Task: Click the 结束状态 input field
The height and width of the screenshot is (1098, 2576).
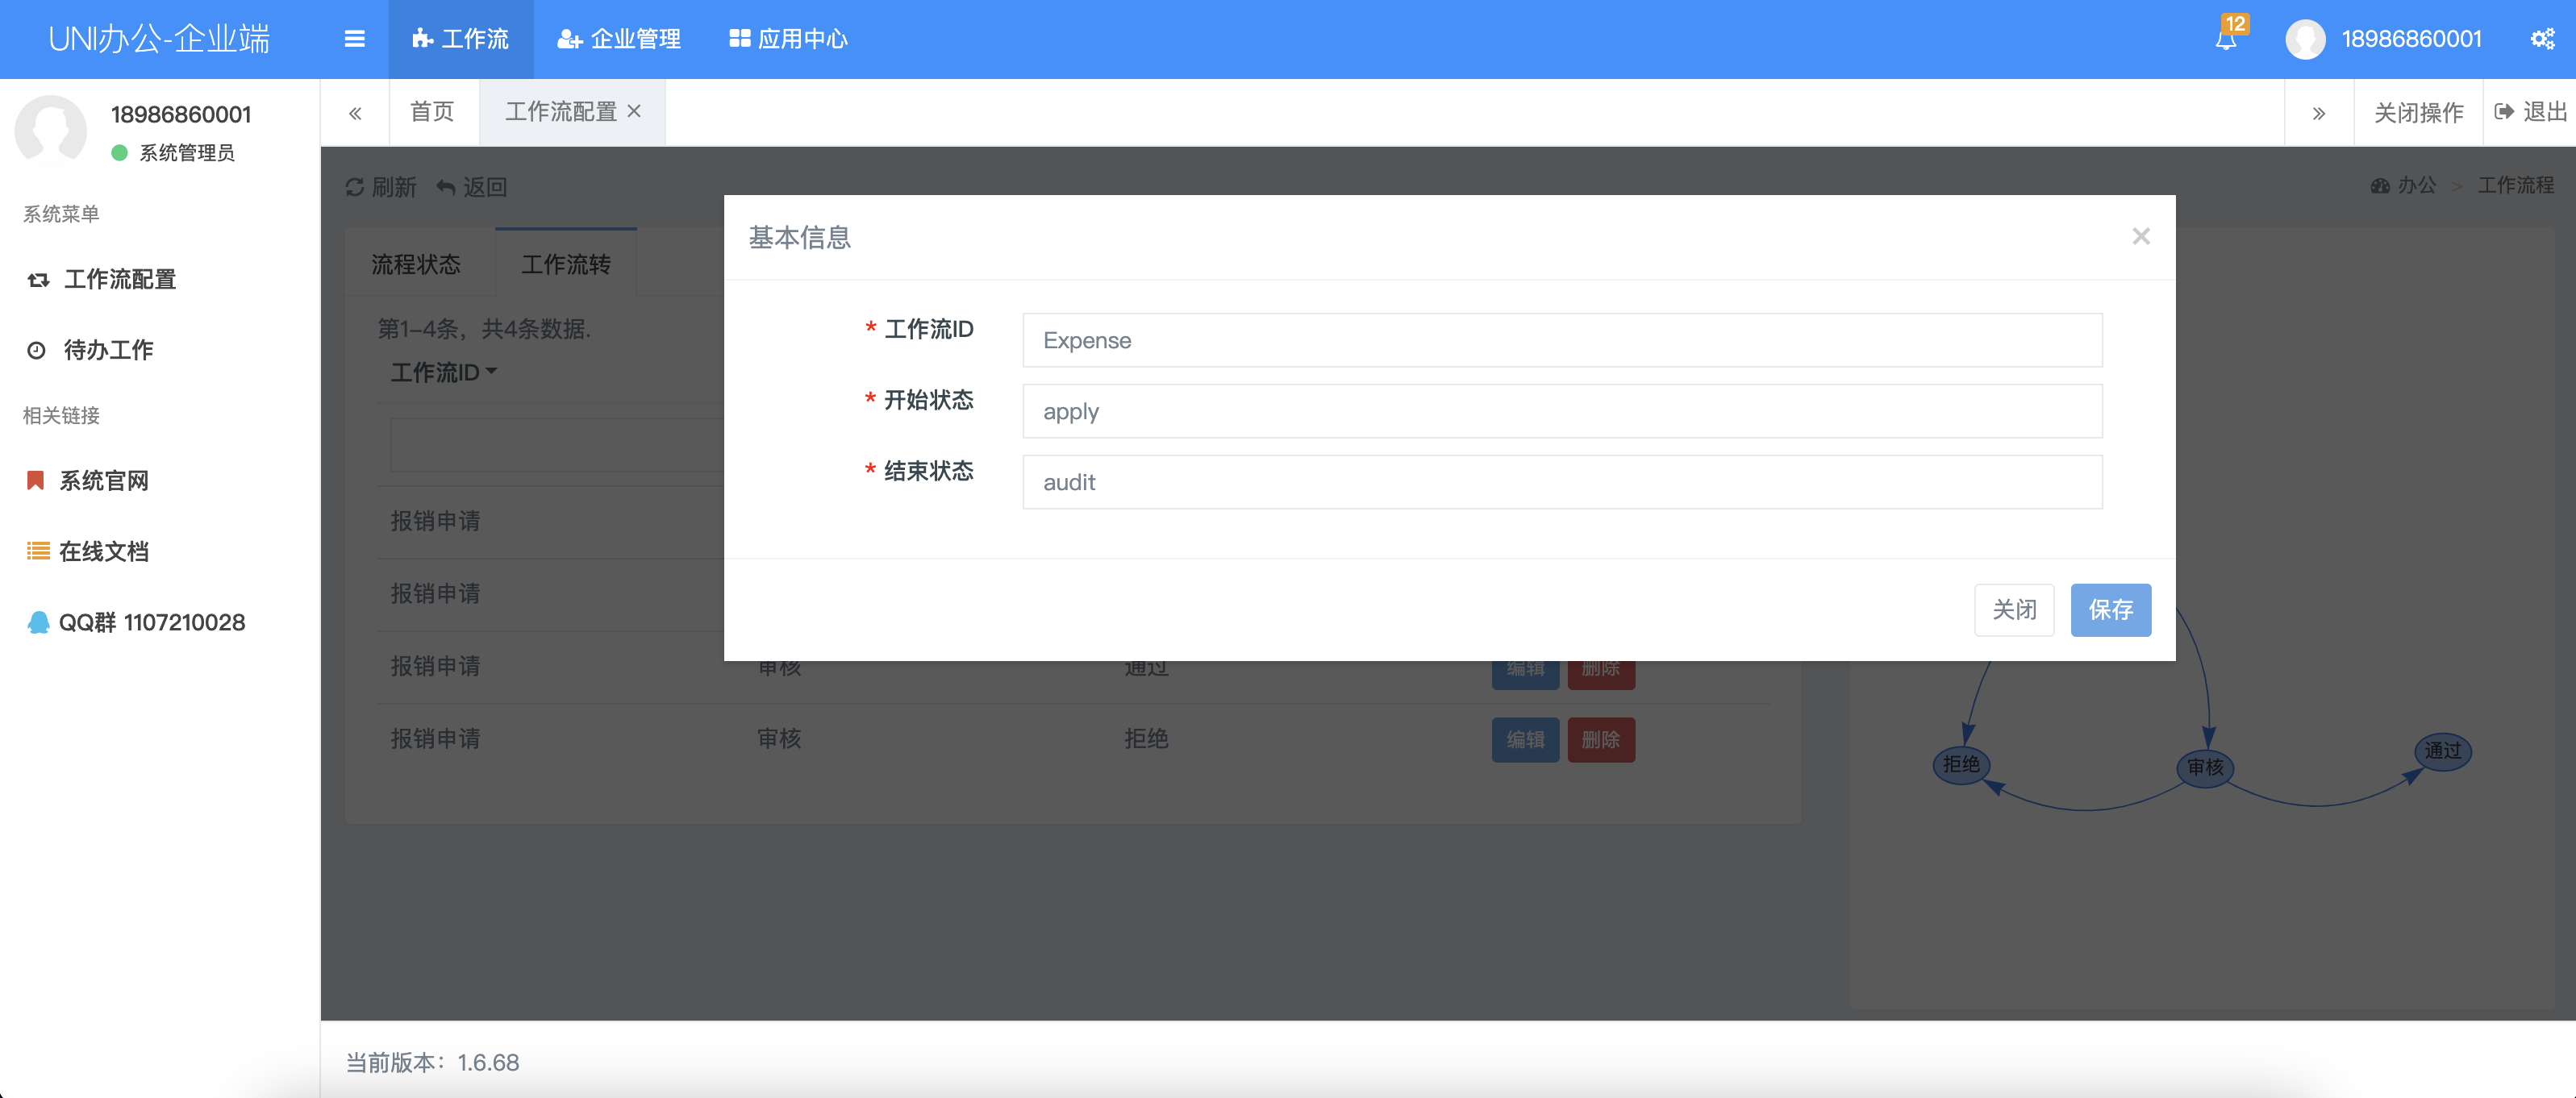Action: 1561,482
